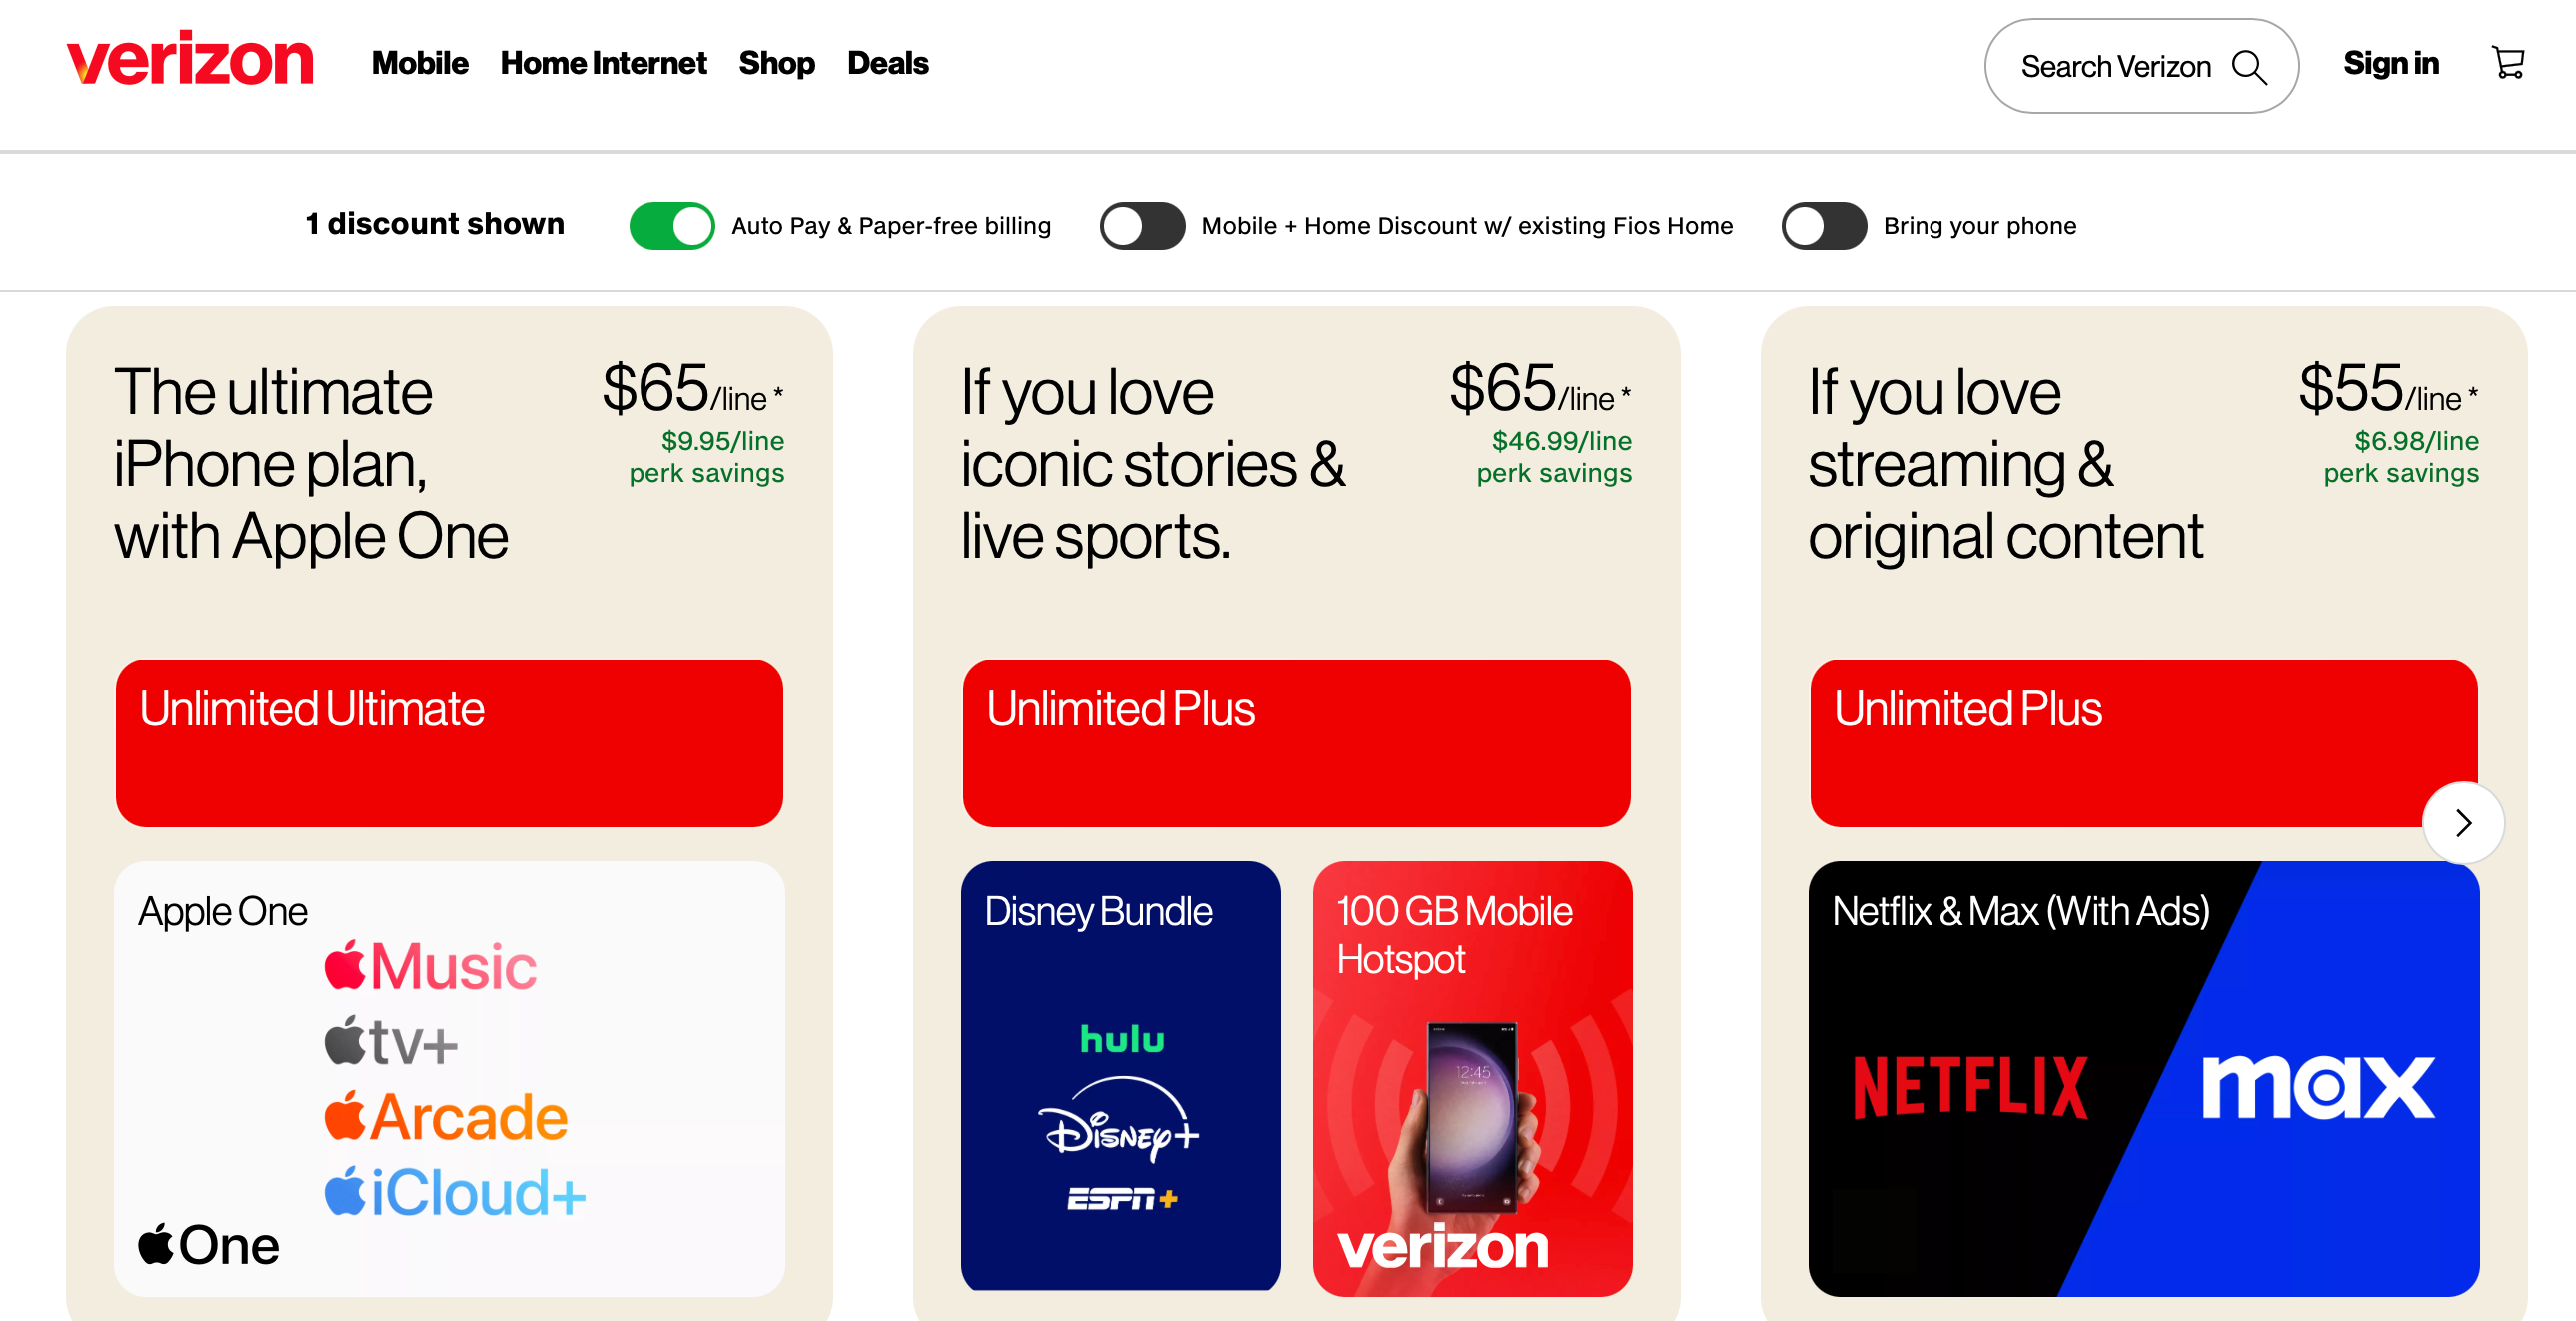
Task: Click the Home Internet tab
Action: tap(604, 64)
